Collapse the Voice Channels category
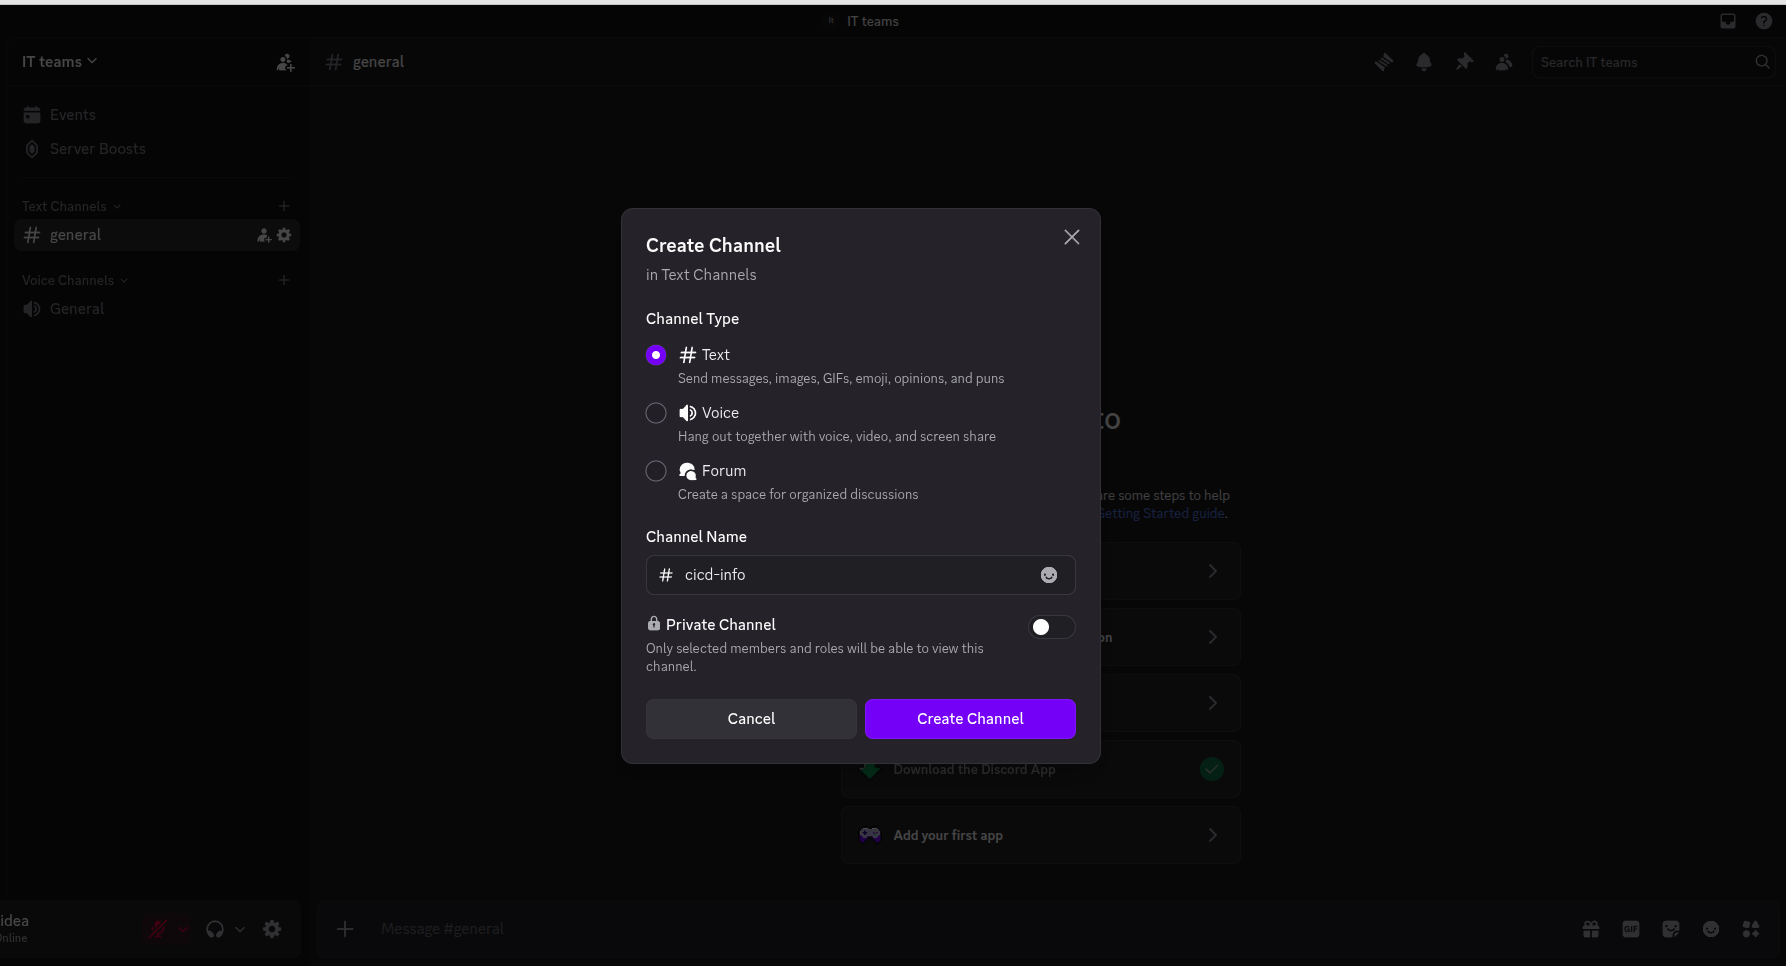The width and height of the screenshot is (1786, 966). [x=75, y=280]
